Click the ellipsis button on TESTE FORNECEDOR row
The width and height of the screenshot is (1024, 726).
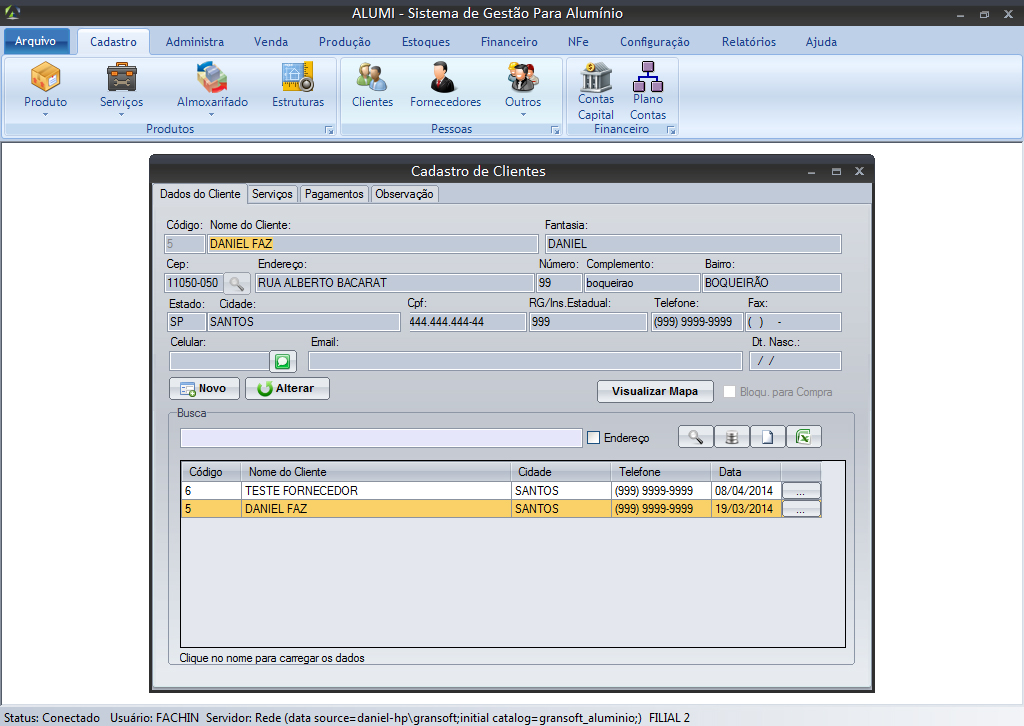tap(801, 491)
